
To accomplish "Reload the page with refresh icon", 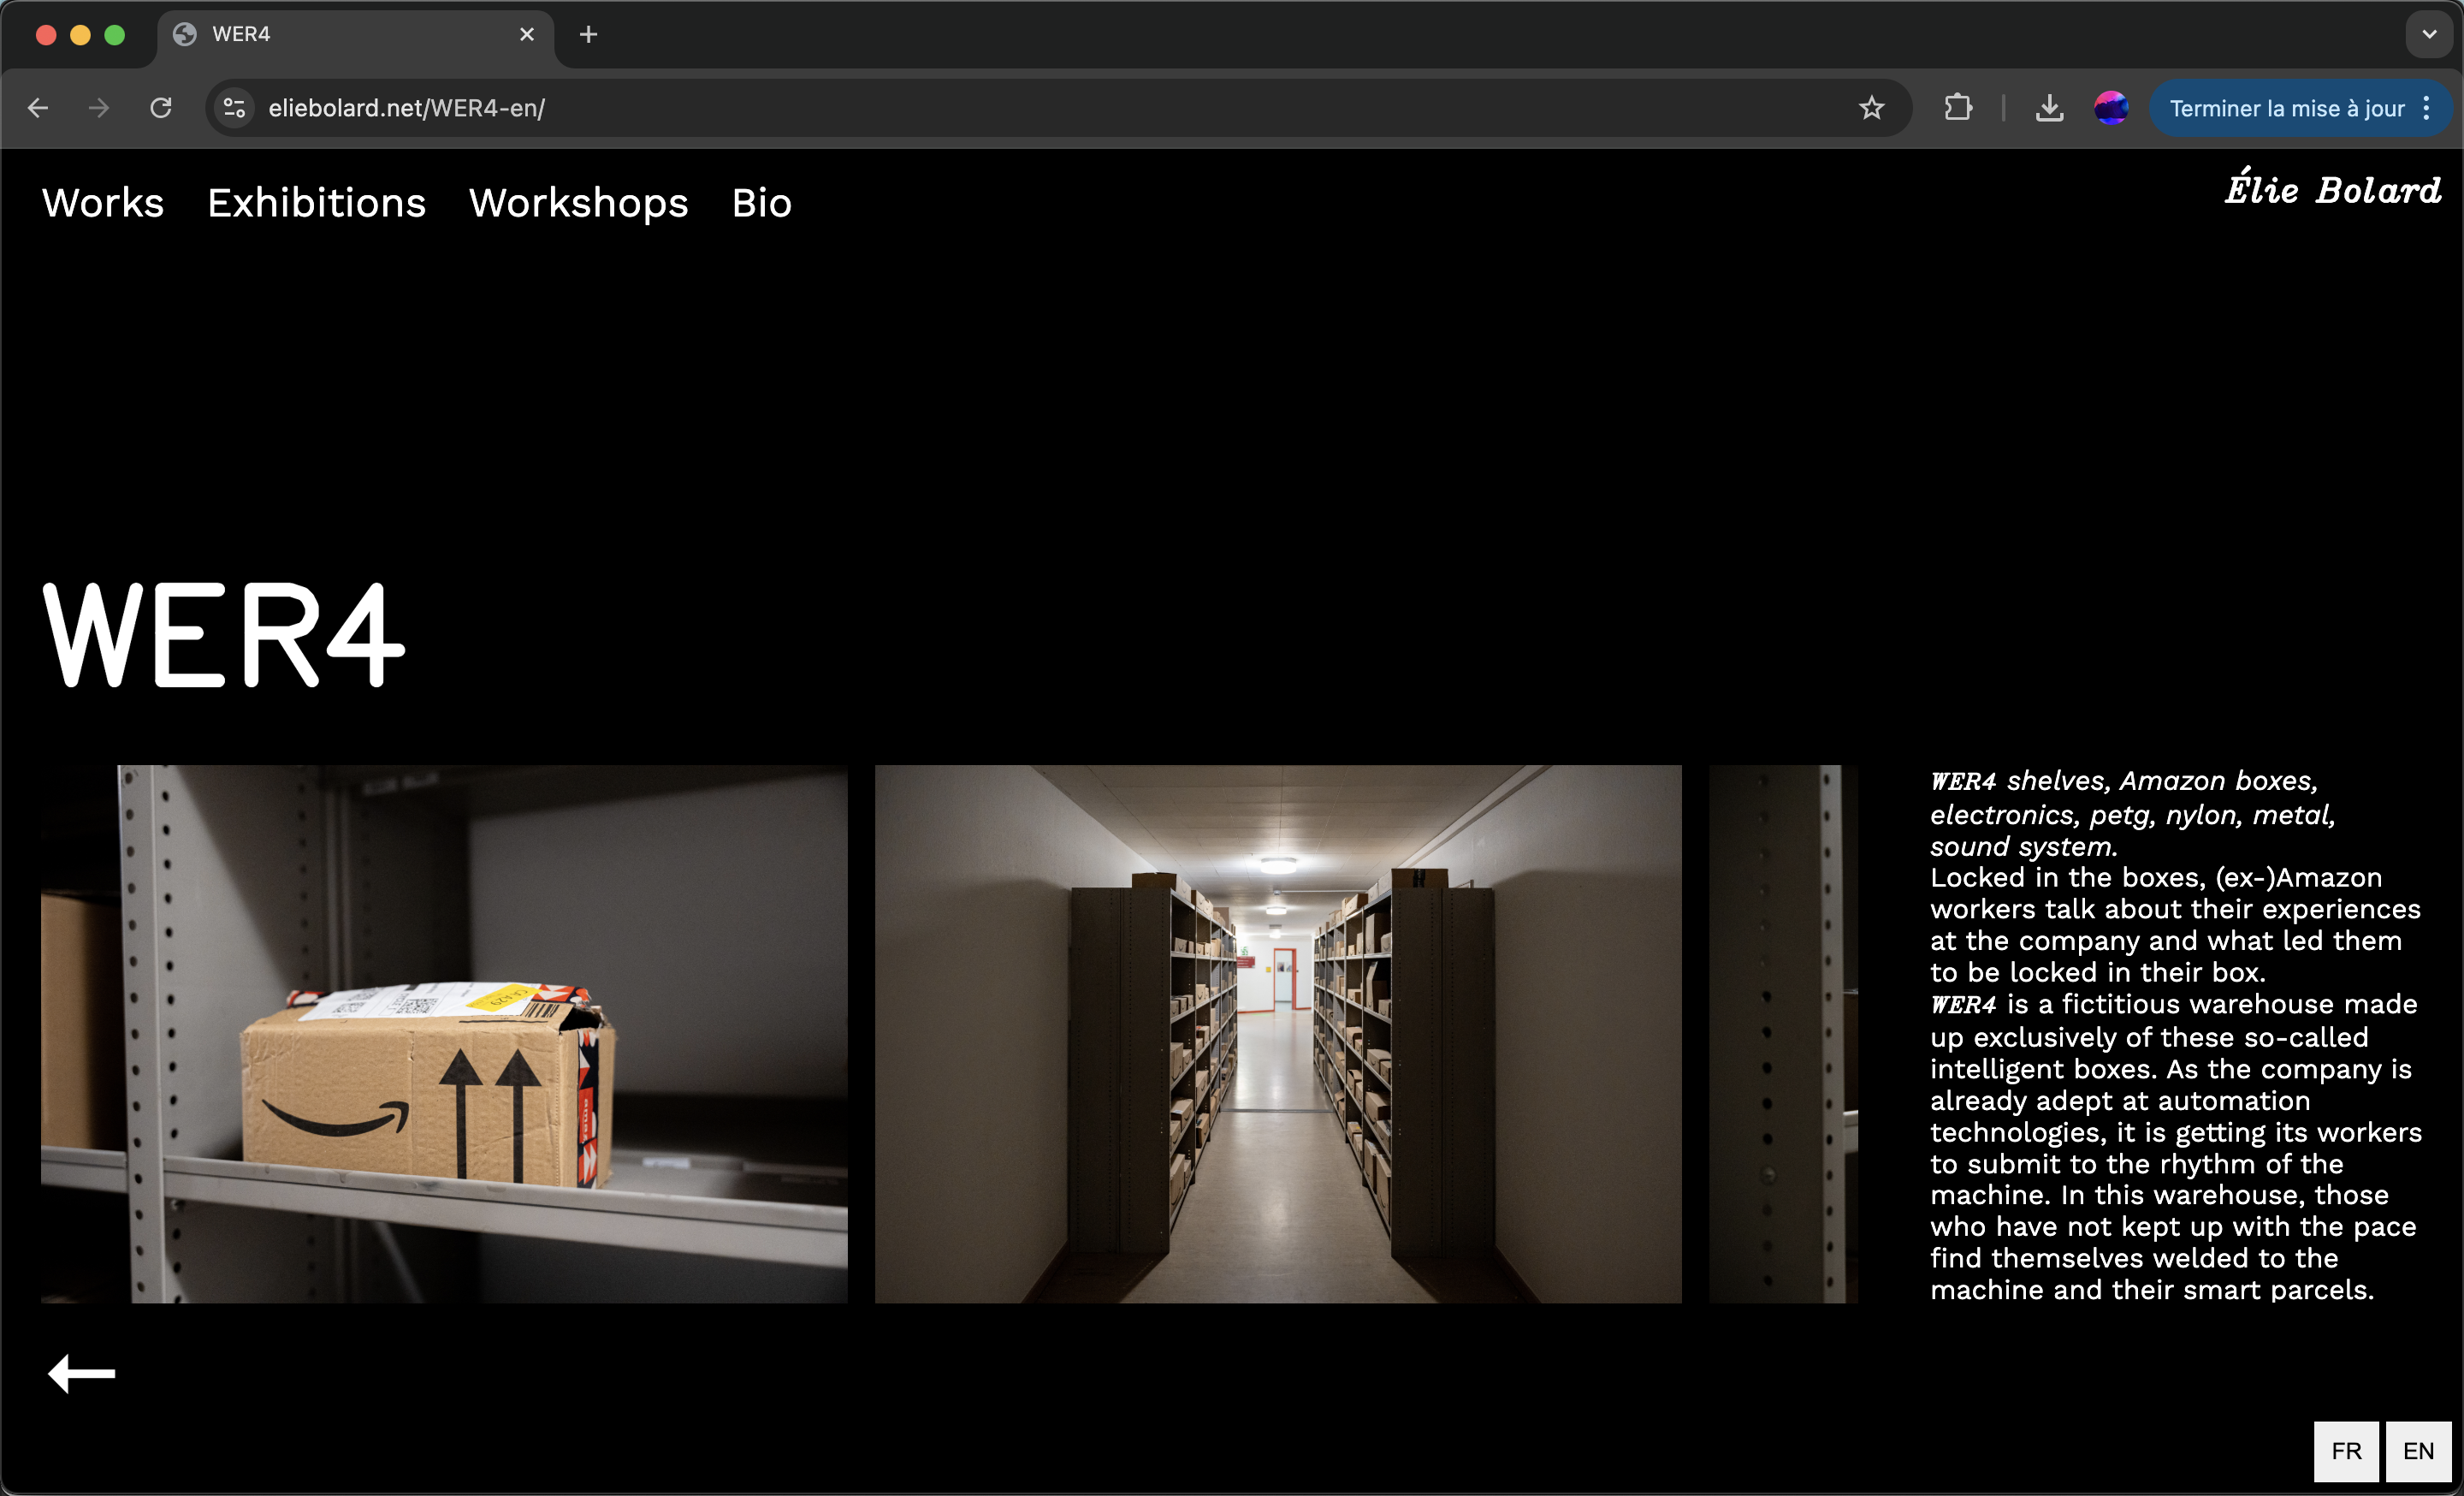I will pyautogui.click(x=161, y=108).
